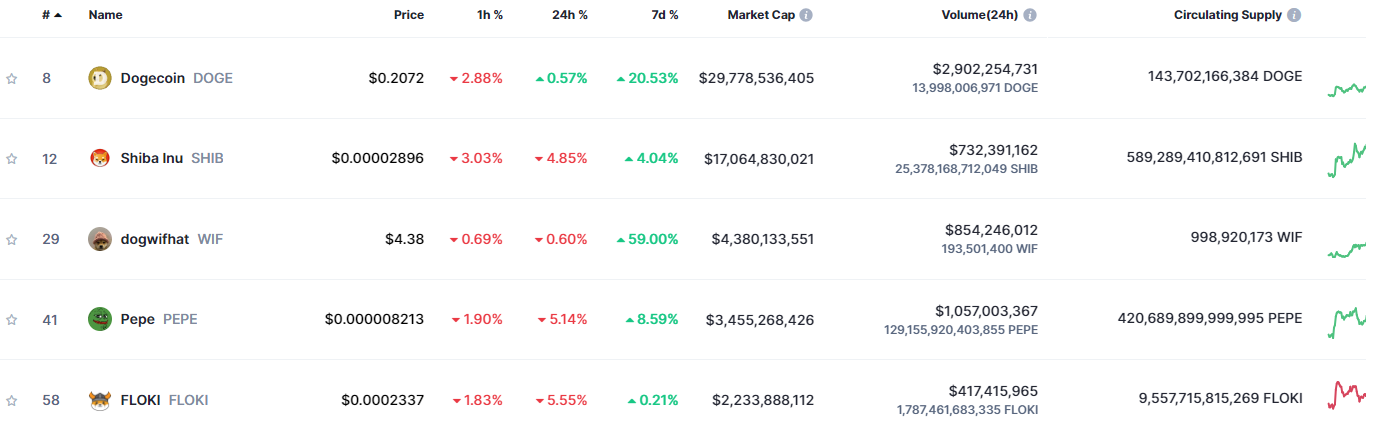Click the Market Cap info icon
This screenshot has width=1399, height=425.
coord(806,16)
